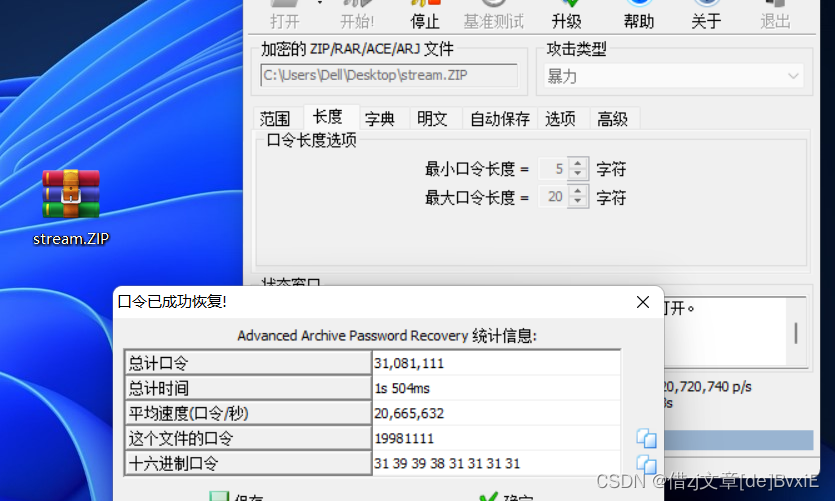835x501 pixels.
Task: Switch to the 明文 tab
Action: (x=432, y=118)
